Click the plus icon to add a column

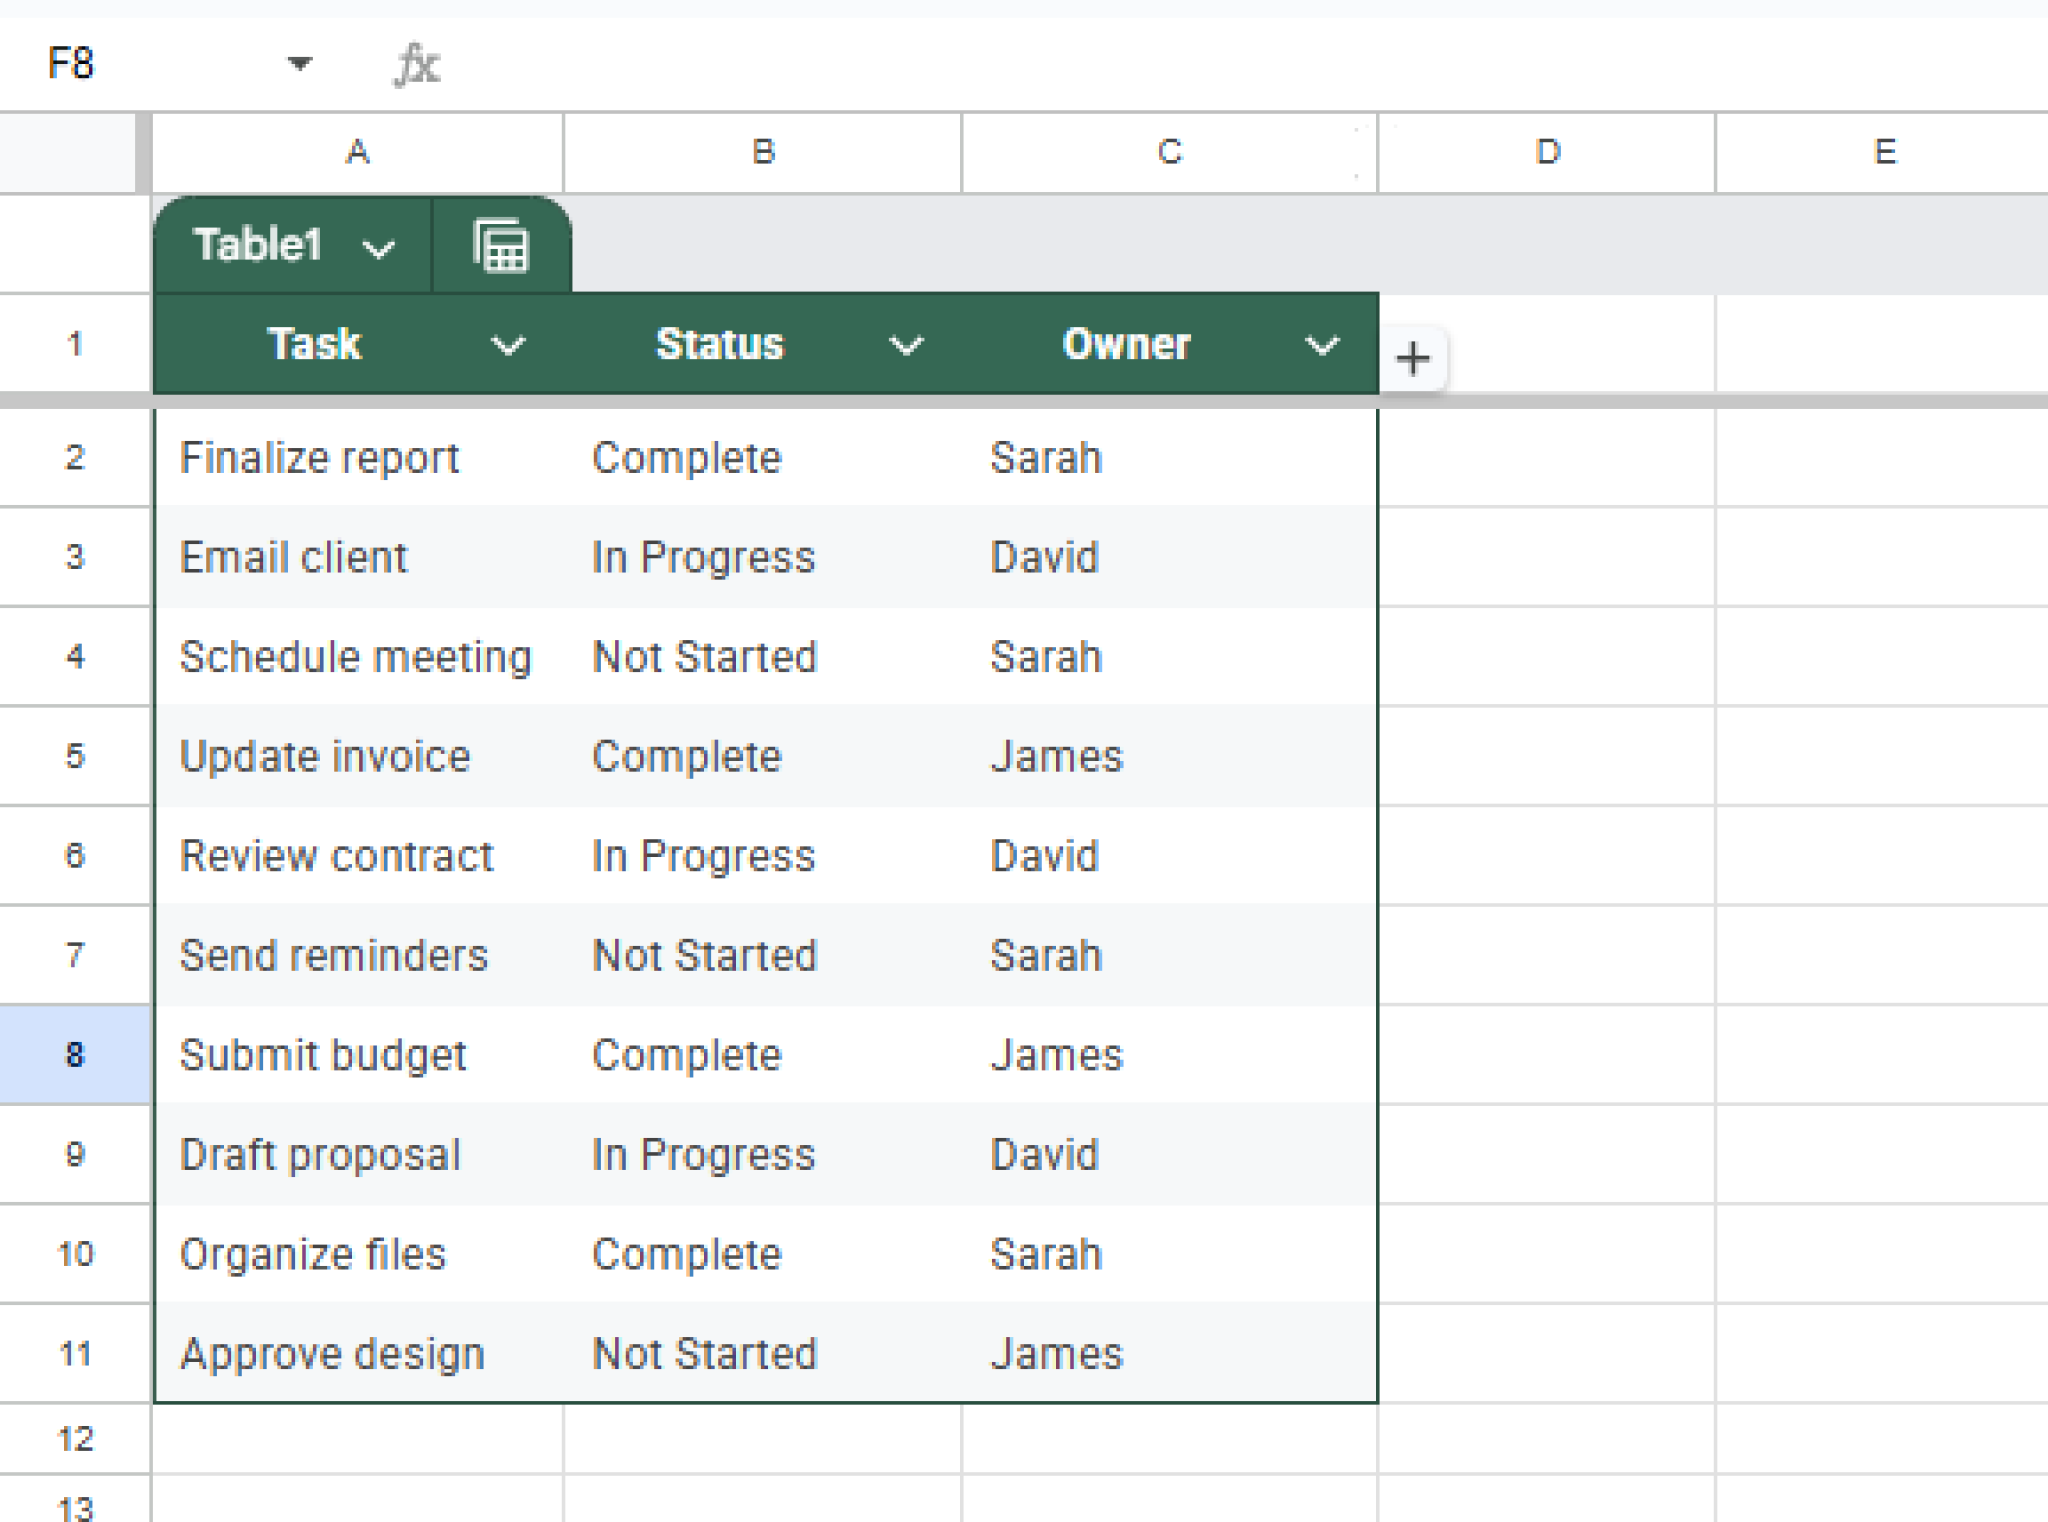pos(1414,358)
